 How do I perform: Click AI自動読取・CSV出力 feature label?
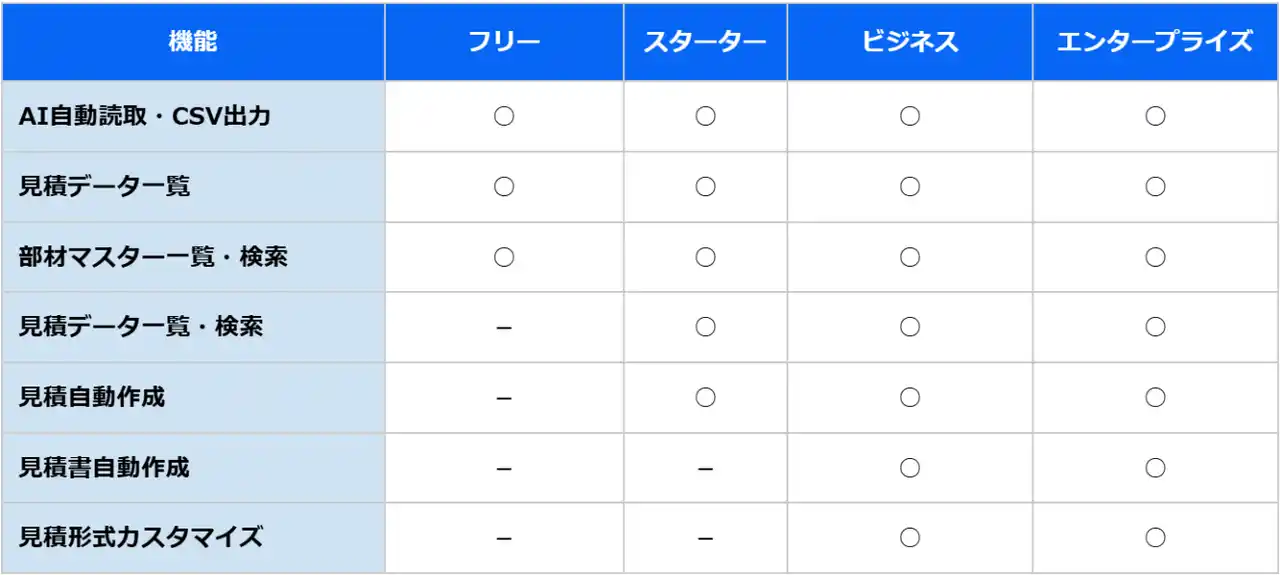[145, 116]
